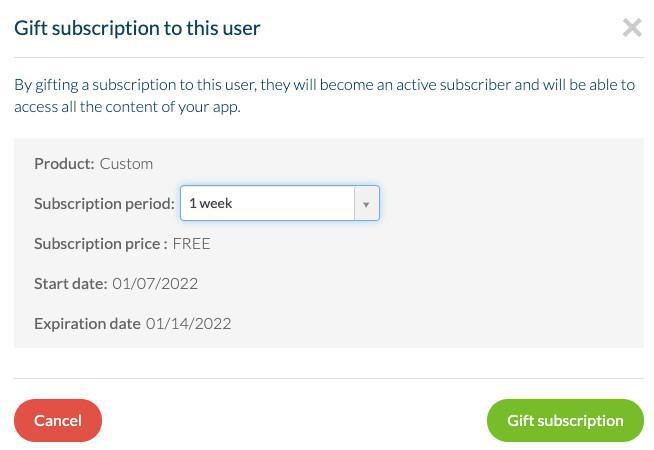Click the 'FREE' price value

pos(191,243)
